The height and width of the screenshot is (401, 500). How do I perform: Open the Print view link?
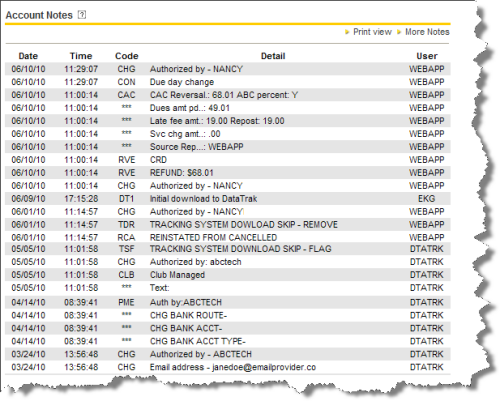(x=372, y=32)
